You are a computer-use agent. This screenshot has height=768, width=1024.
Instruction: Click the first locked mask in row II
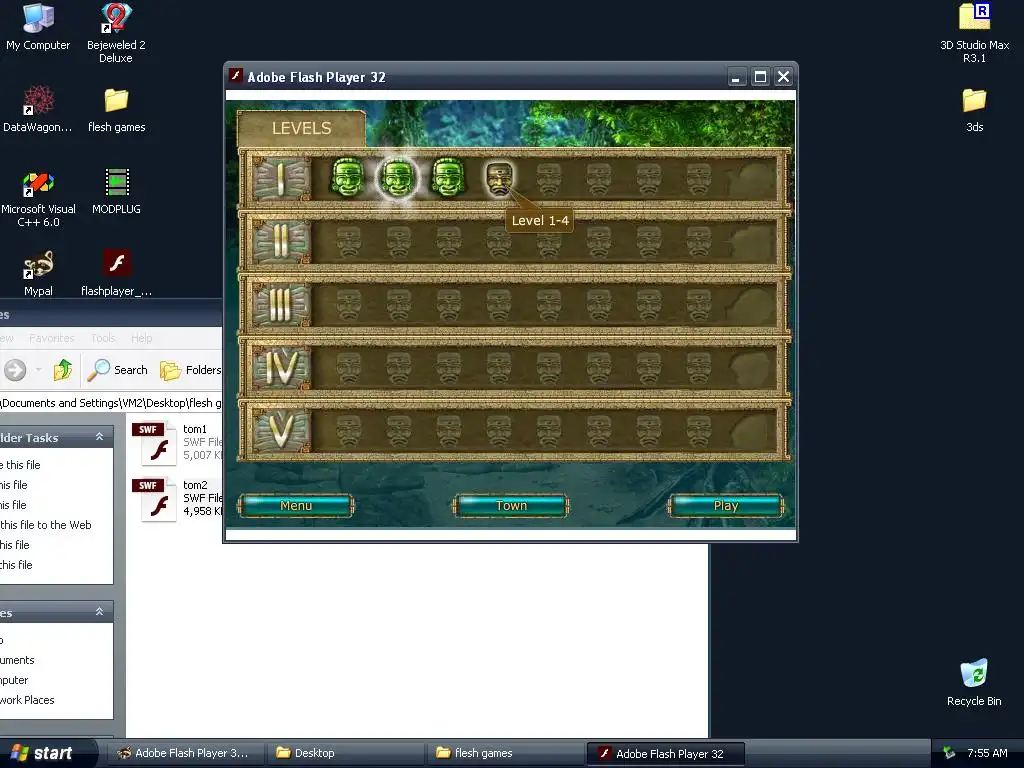349,242
